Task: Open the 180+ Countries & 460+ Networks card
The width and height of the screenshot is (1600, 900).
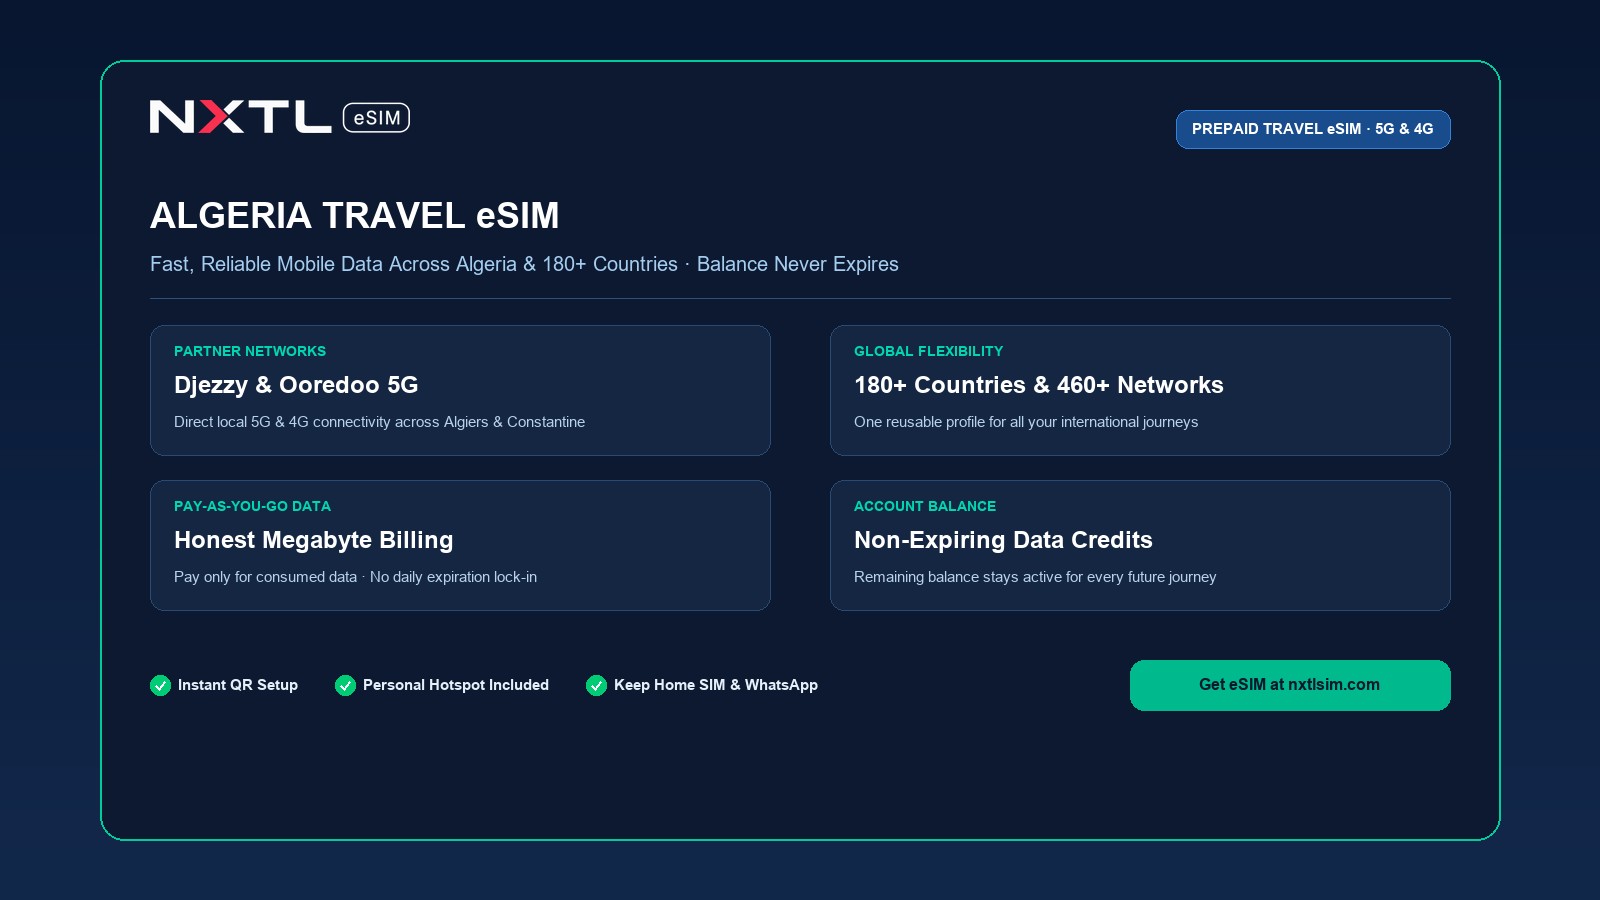Action: 1140,390
